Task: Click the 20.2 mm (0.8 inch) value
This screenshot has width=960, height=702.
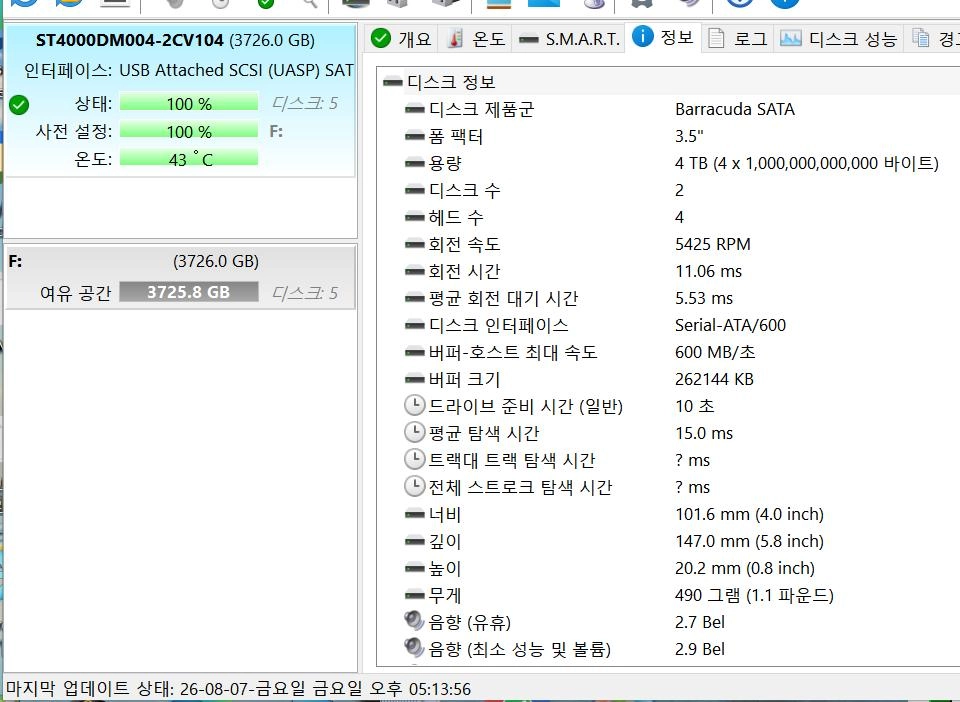Action: pos(744,568)
